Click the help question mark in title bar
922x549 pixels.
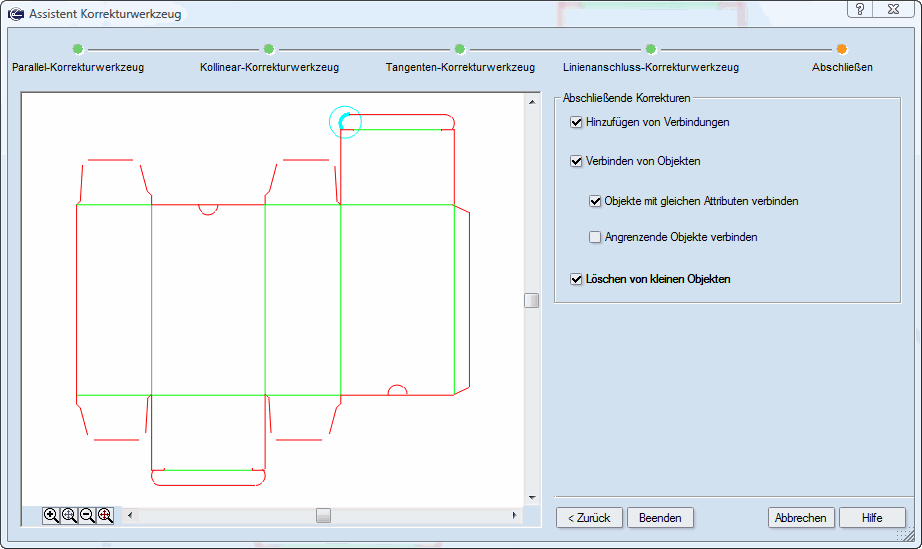click(x=860, y=9)
